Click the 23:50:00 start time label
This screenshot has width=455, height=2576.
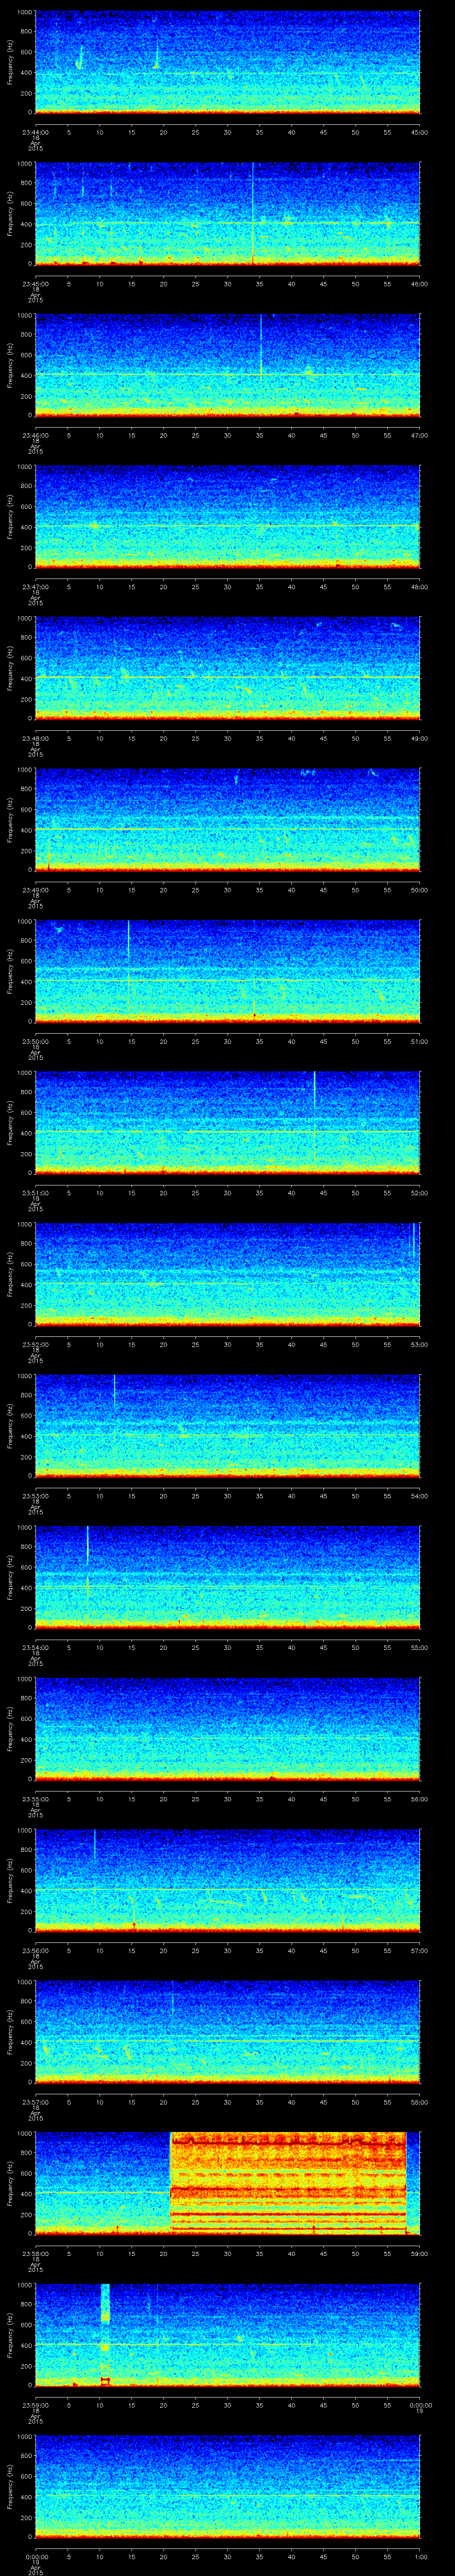(x=35, y=1041)
